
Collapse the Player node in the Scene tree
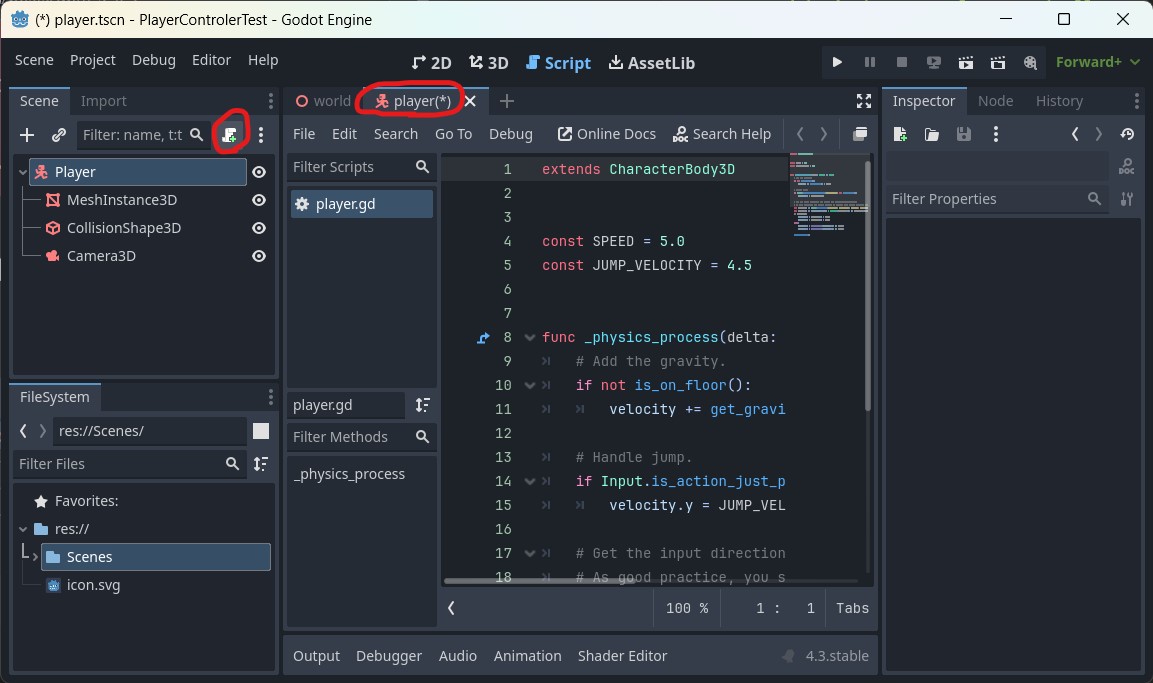(x=22, y=171)
